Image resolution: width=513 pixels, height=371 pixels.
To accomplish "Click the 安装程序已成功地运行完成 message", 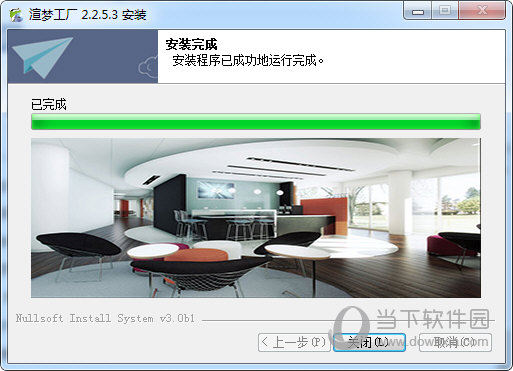I will [x=248, y=60].
